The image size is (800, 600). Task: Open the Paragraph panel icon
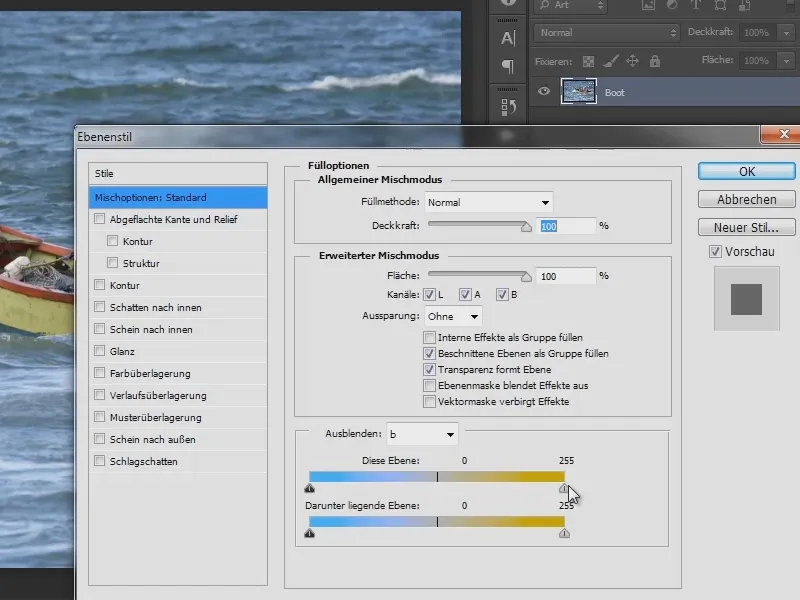pos(508,66)
